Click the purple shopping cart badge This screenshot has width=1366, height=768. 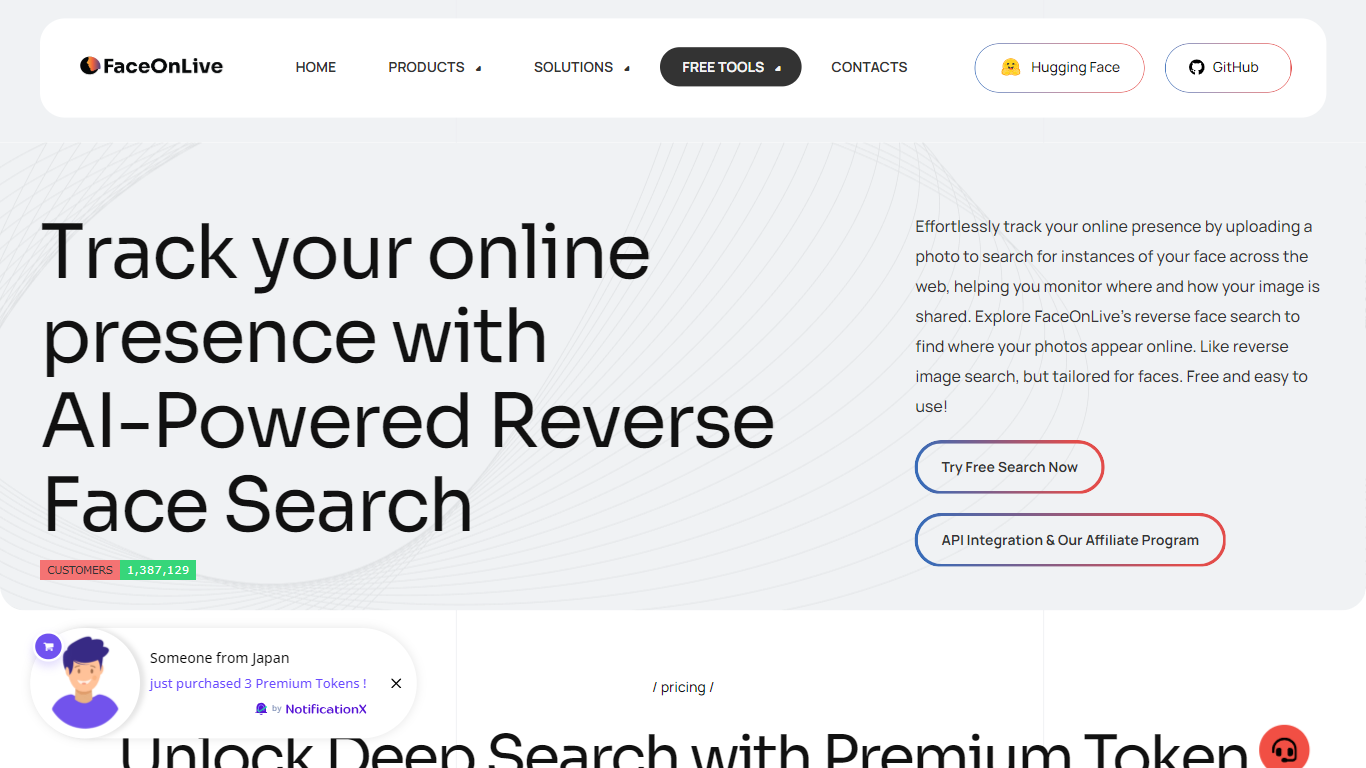click(x=48, y=646)
